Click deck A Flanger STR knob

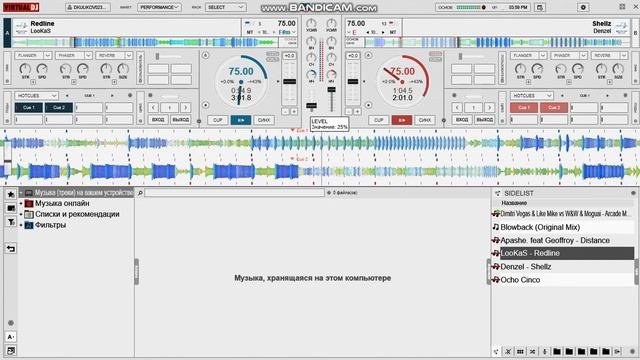25,69
